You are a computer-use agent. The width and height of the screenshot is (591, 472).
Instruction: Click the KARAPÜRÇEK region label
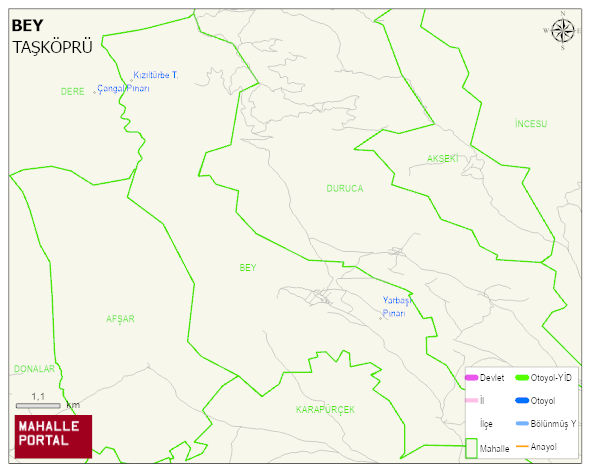pos(325,409)
